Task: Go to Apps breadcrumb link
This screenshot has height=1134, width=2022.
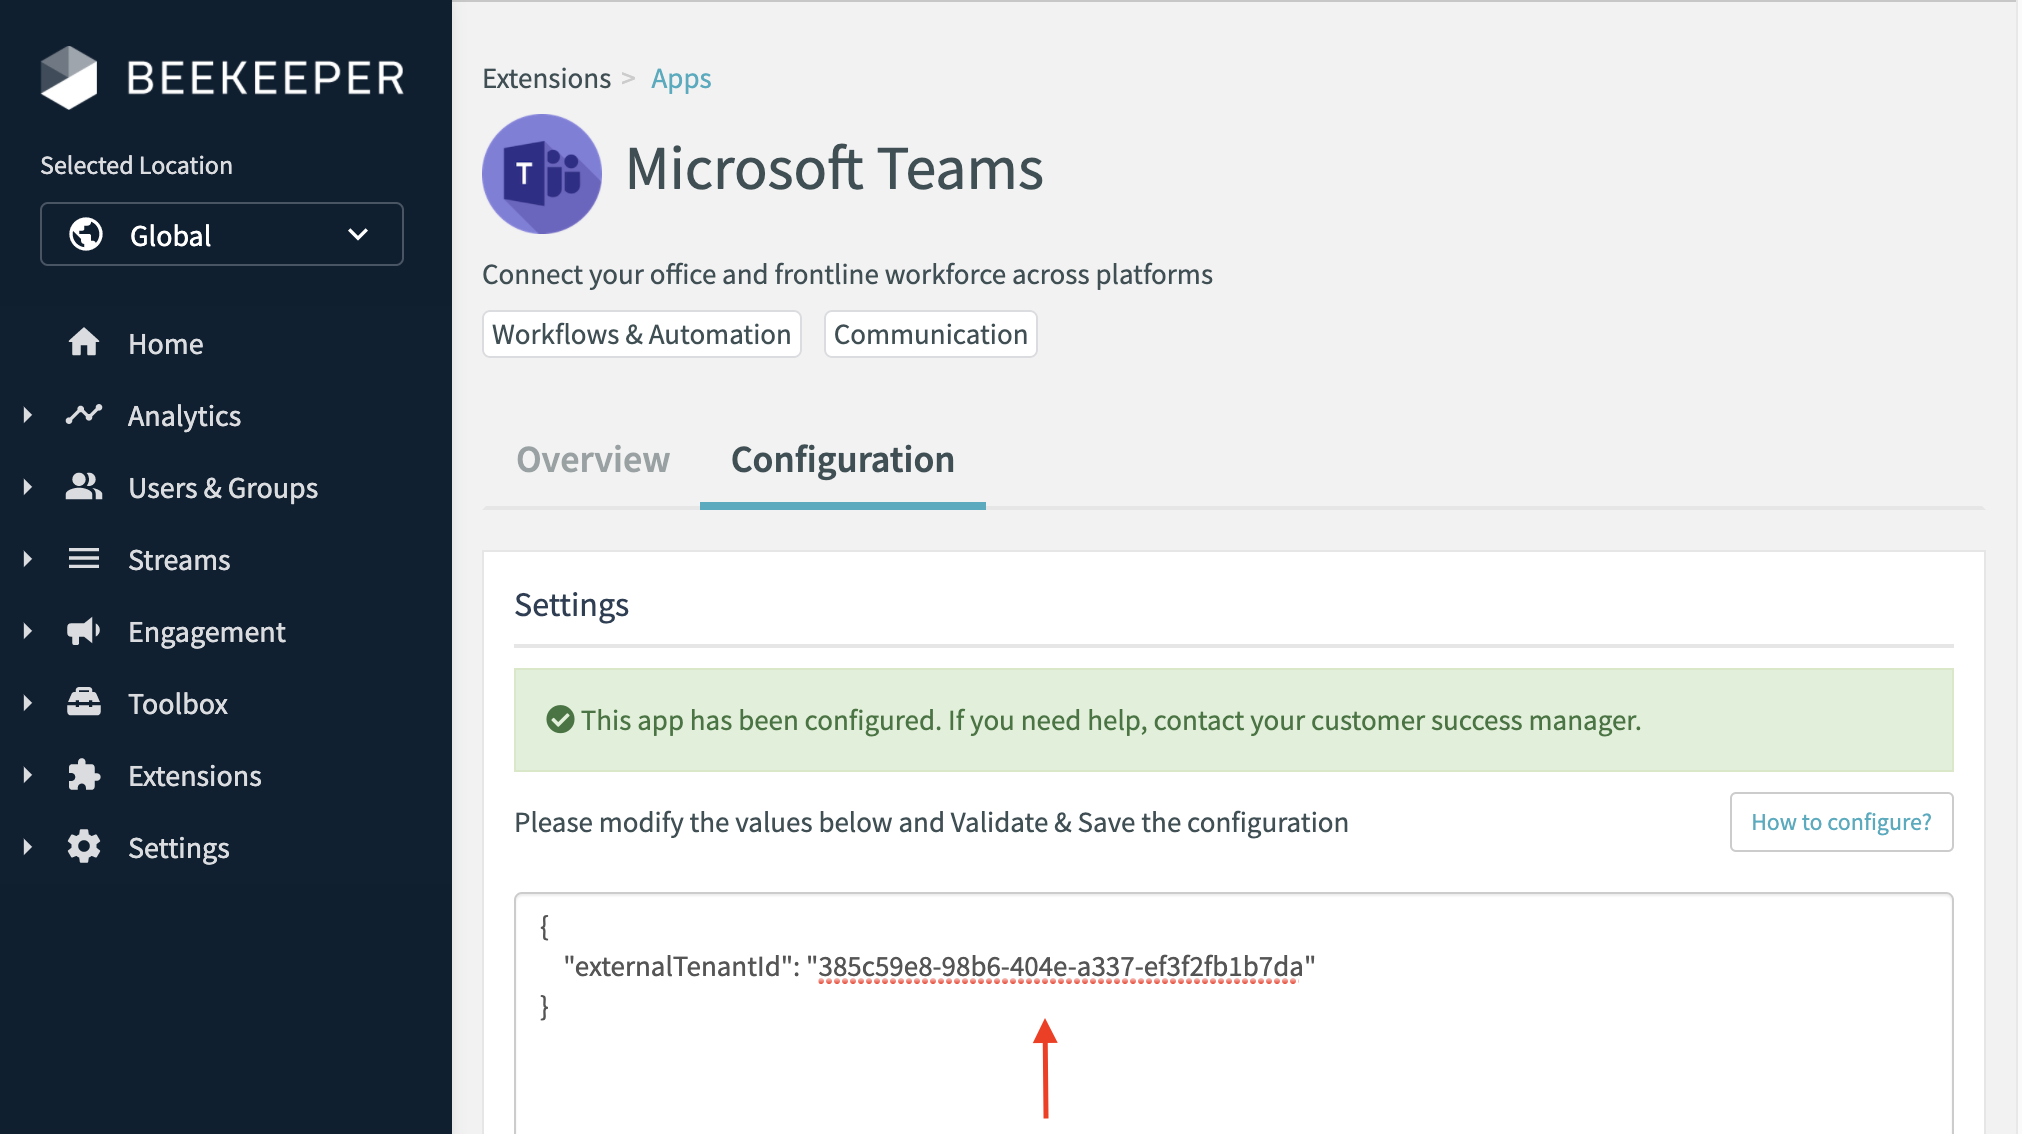Action: tap(681, 78)
